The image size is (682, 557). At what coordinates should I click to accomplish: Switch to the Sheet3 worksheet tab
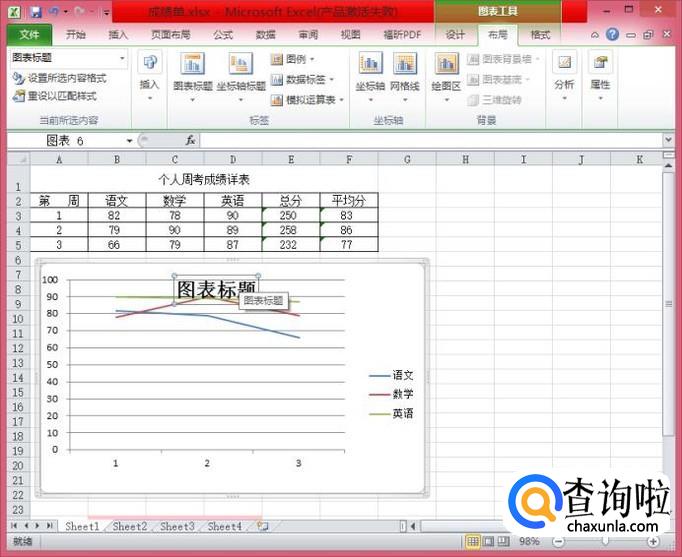point(177,527)
